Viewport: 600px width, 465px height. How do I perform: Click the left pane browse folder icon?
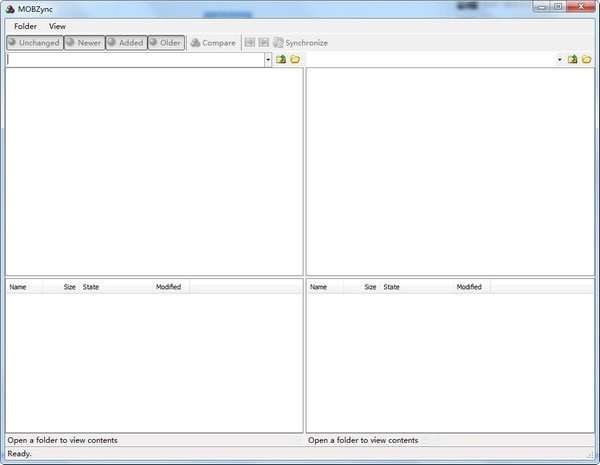click(x=295, y=59)
